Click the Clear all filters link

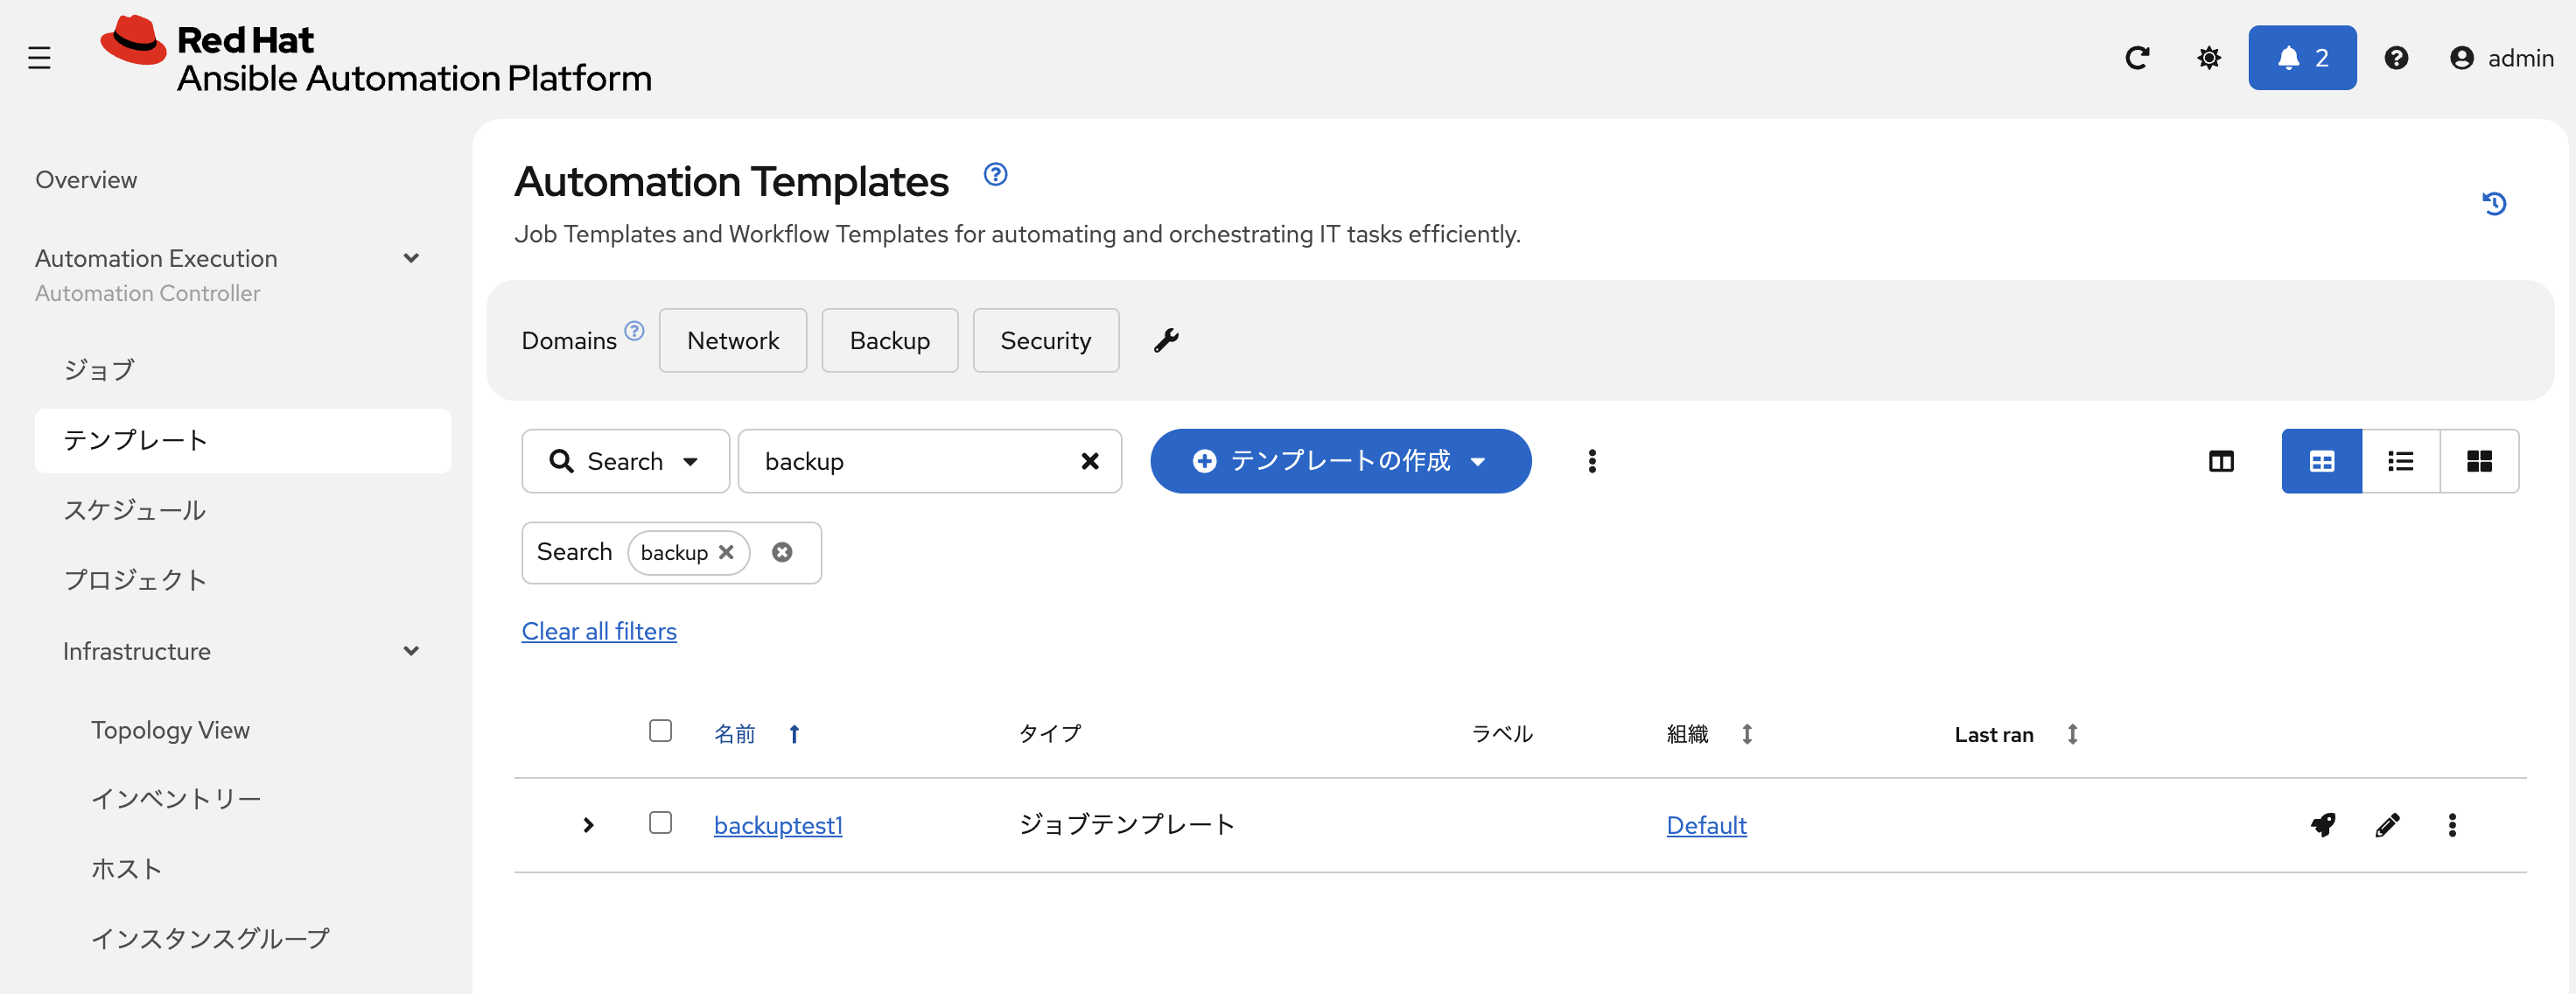pyautogui.click(x=598, y=630)
